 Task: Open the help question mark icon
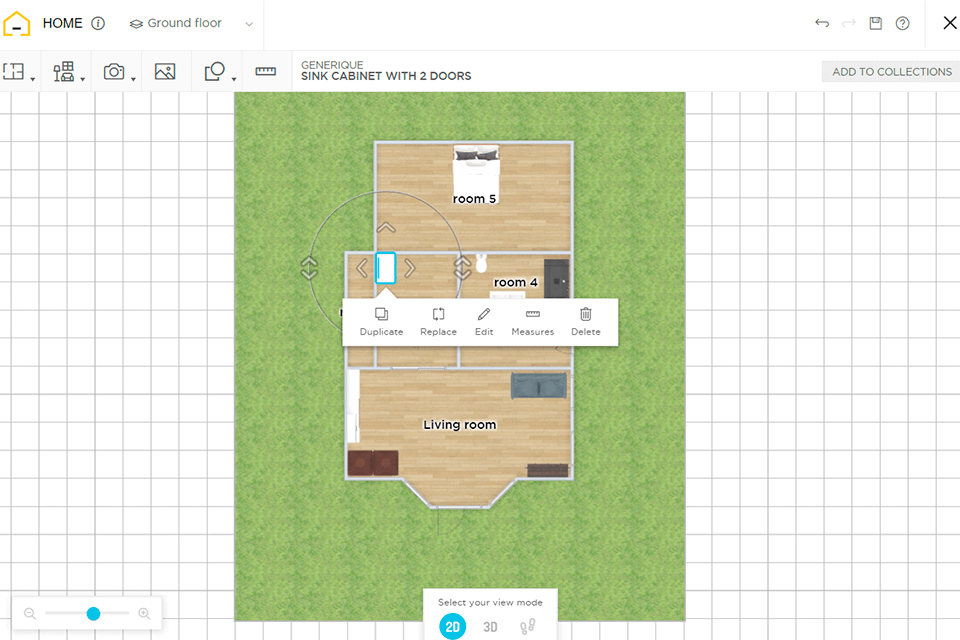tap(902, 23)
